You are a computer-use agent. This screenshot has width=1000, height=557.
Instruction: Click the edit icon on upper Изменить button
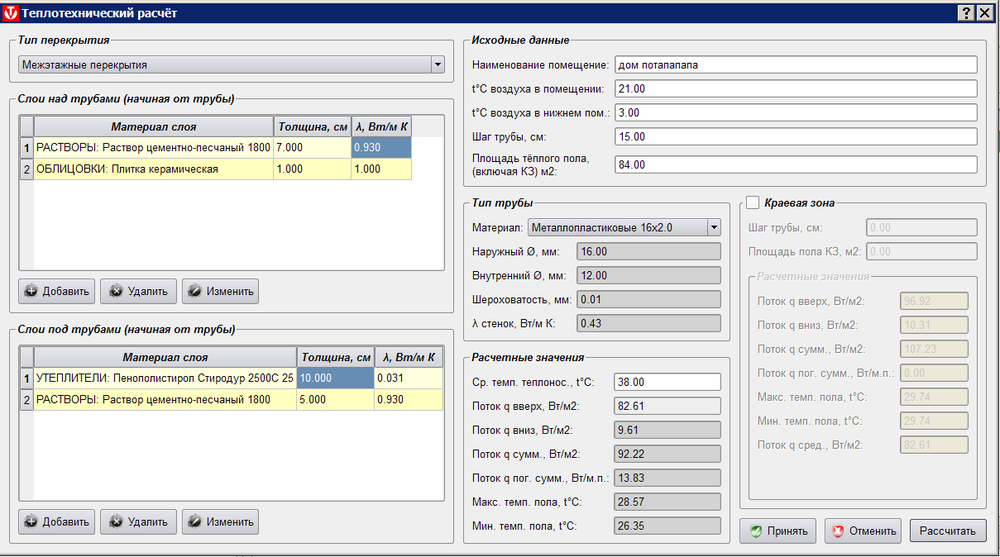(x=194, y=292)
